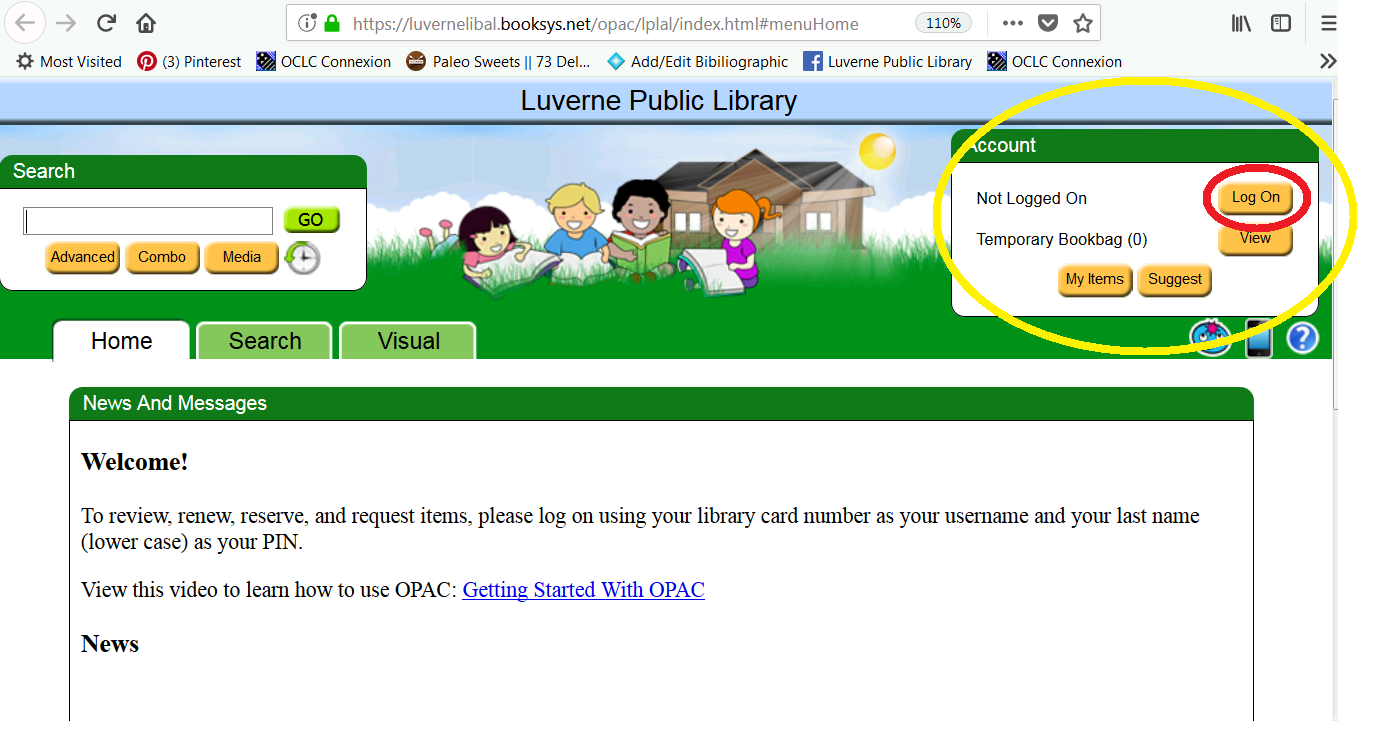Switch to the Search tab
Screen dimensions: 1375x733
pos(263,341)
